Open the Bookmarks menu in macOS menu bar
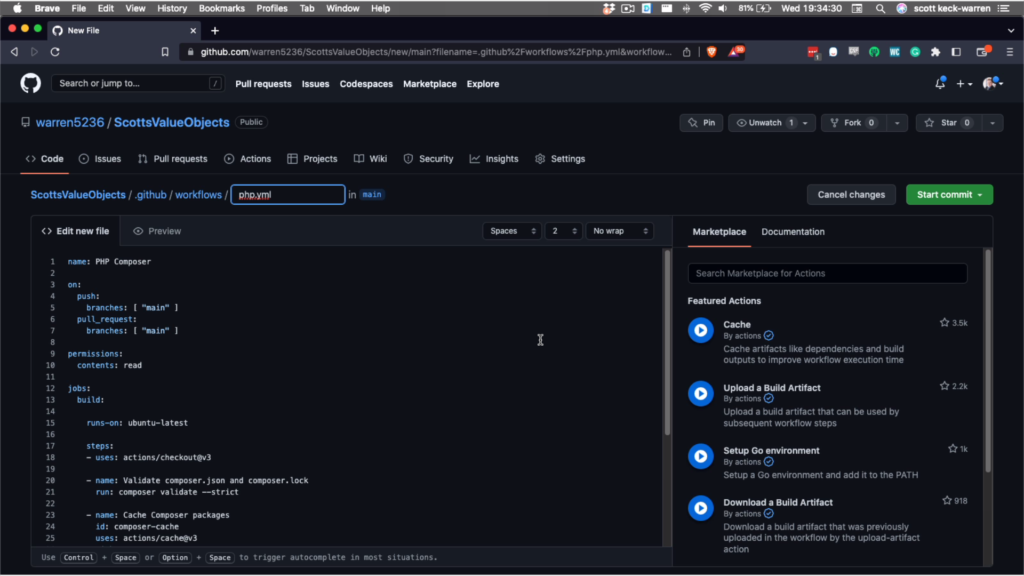1024x576 pixels. 221,8
